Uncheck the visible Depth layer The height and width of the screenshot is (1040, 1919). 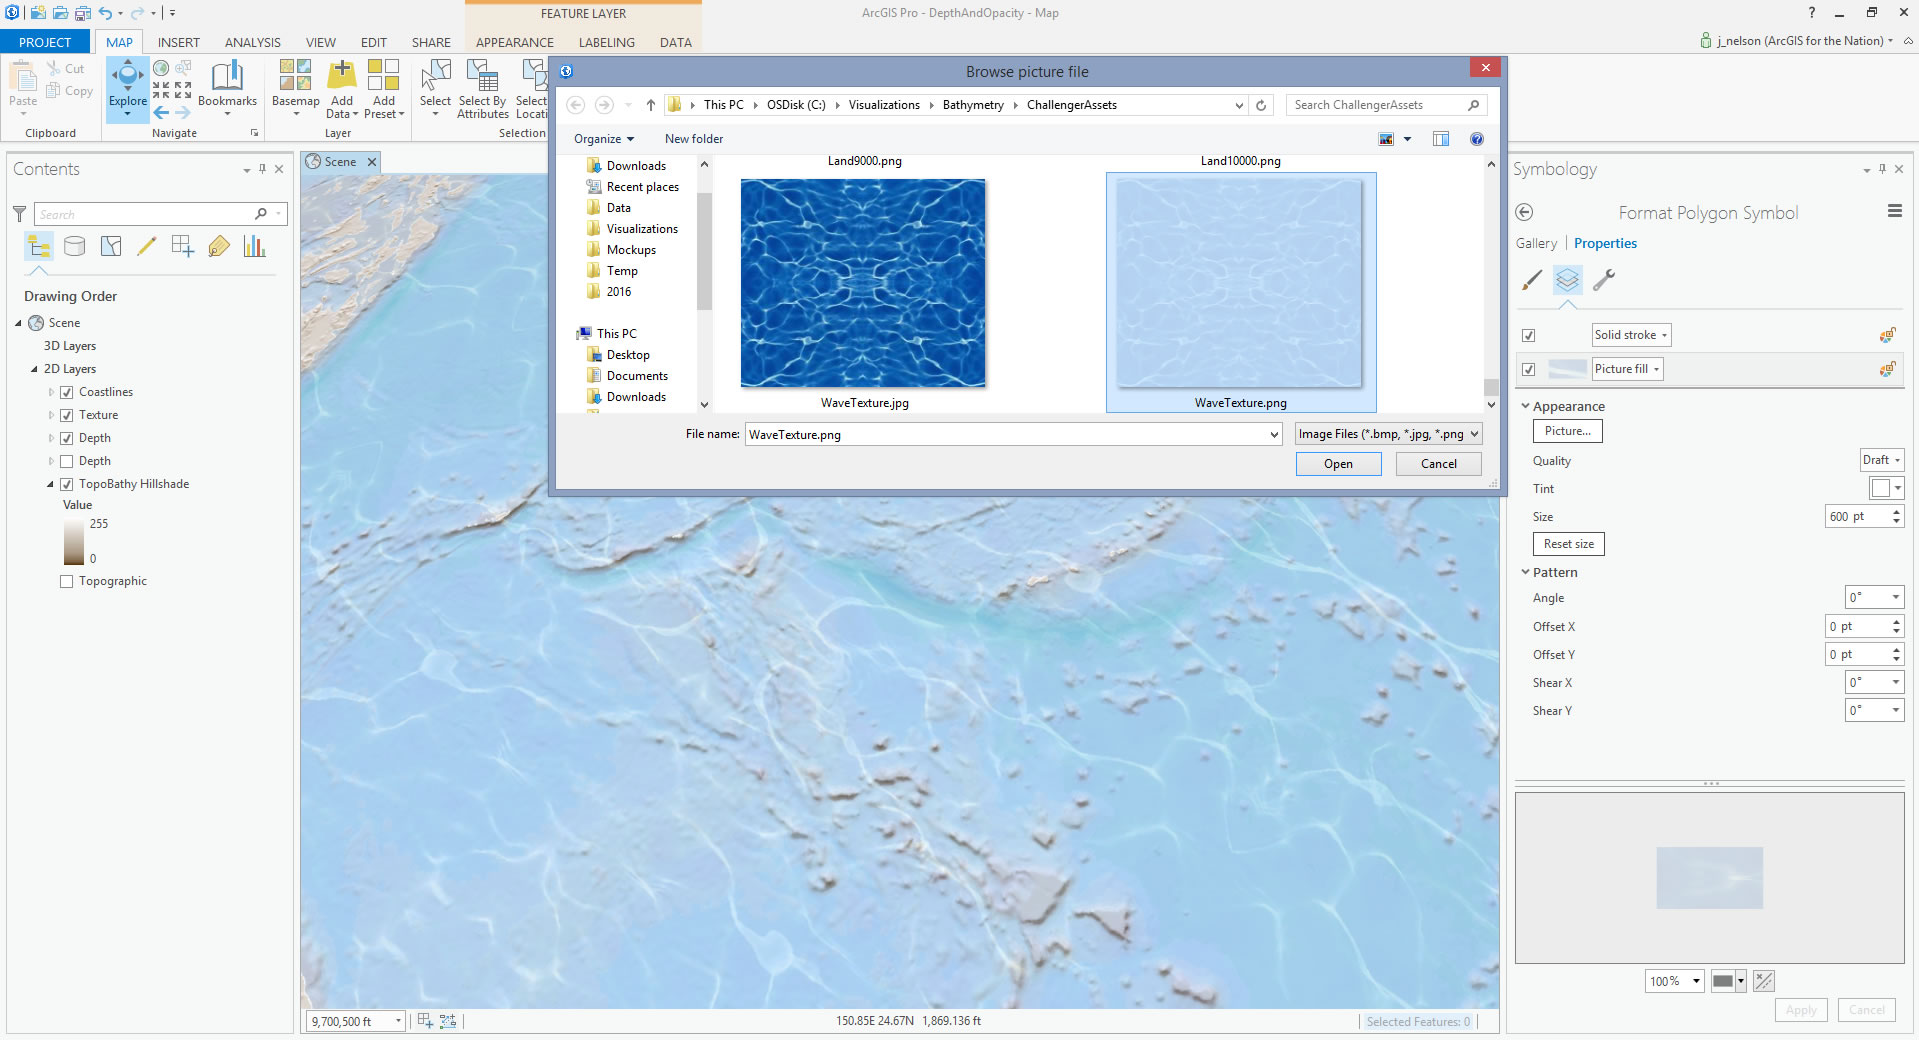point(67,438)
